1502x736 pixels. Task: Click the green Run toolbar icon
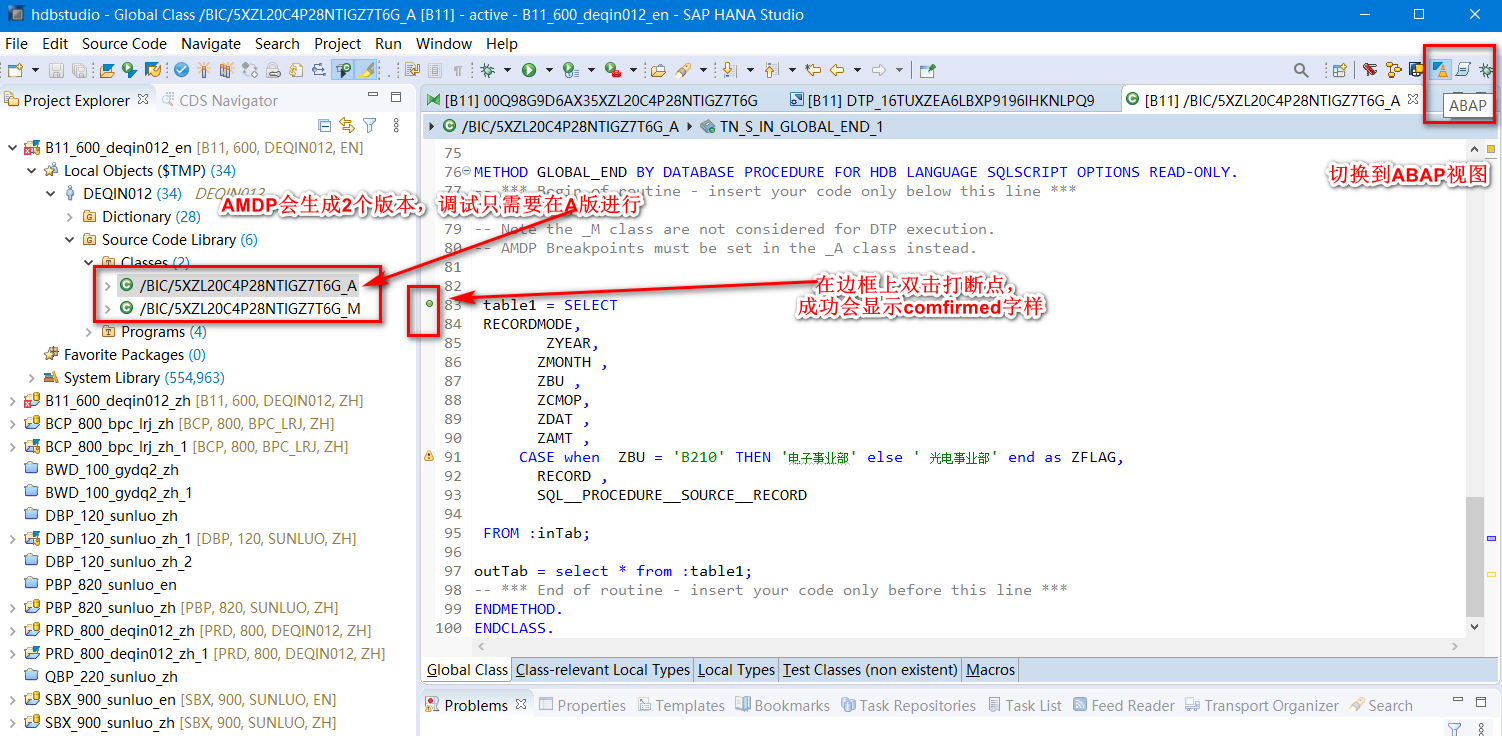coord(529,69)
